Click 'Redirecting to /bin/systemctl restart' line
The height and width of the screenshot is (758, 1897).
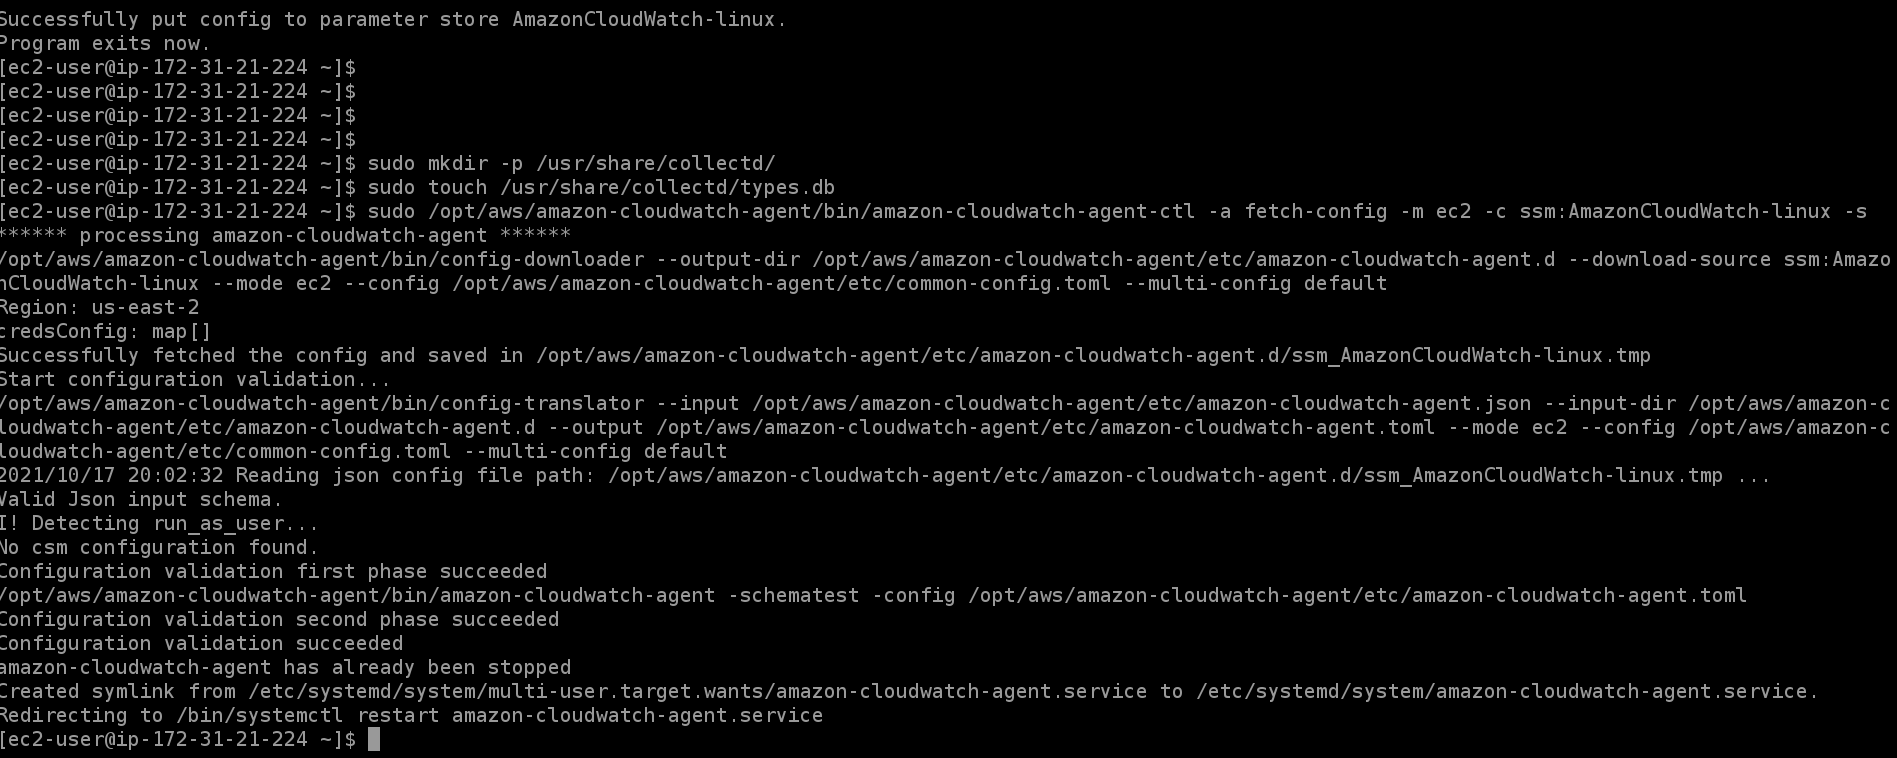(411, 715)
